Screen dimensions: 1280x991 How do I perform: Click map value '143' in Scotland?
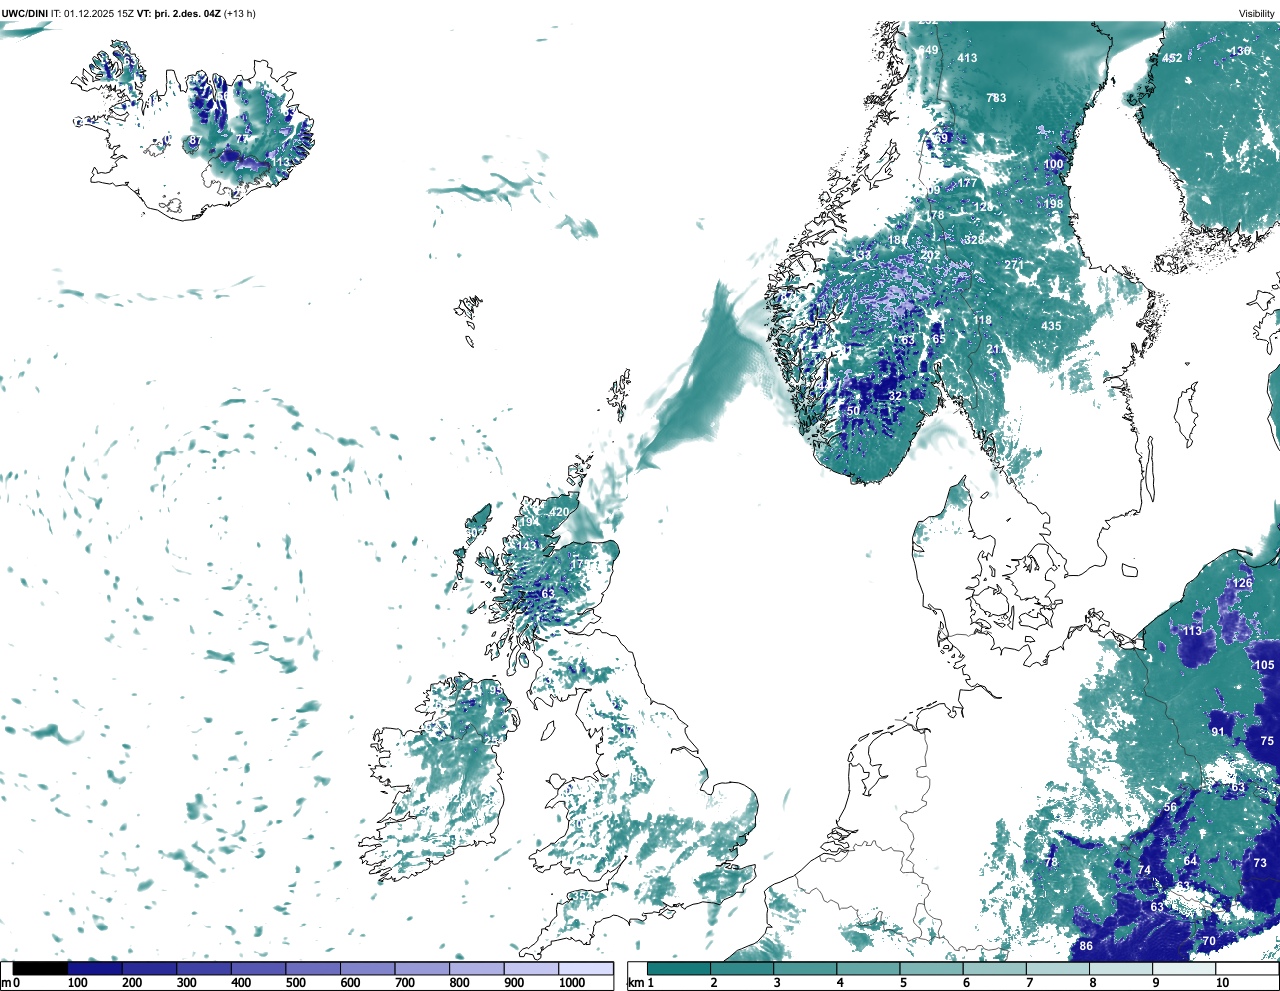tap(526, 546)
